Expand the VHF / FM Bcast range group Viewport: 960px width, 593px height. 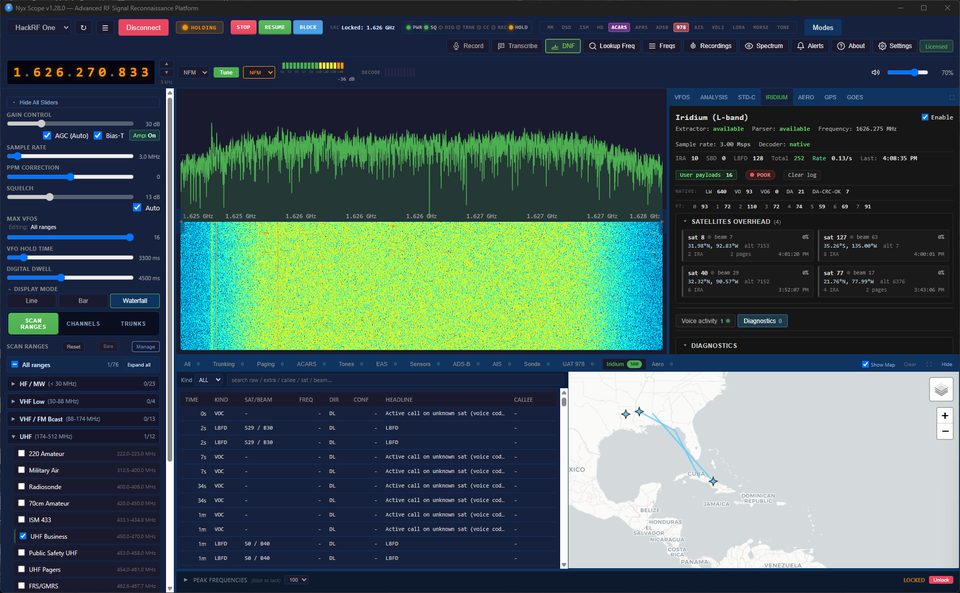coord(84,419)
